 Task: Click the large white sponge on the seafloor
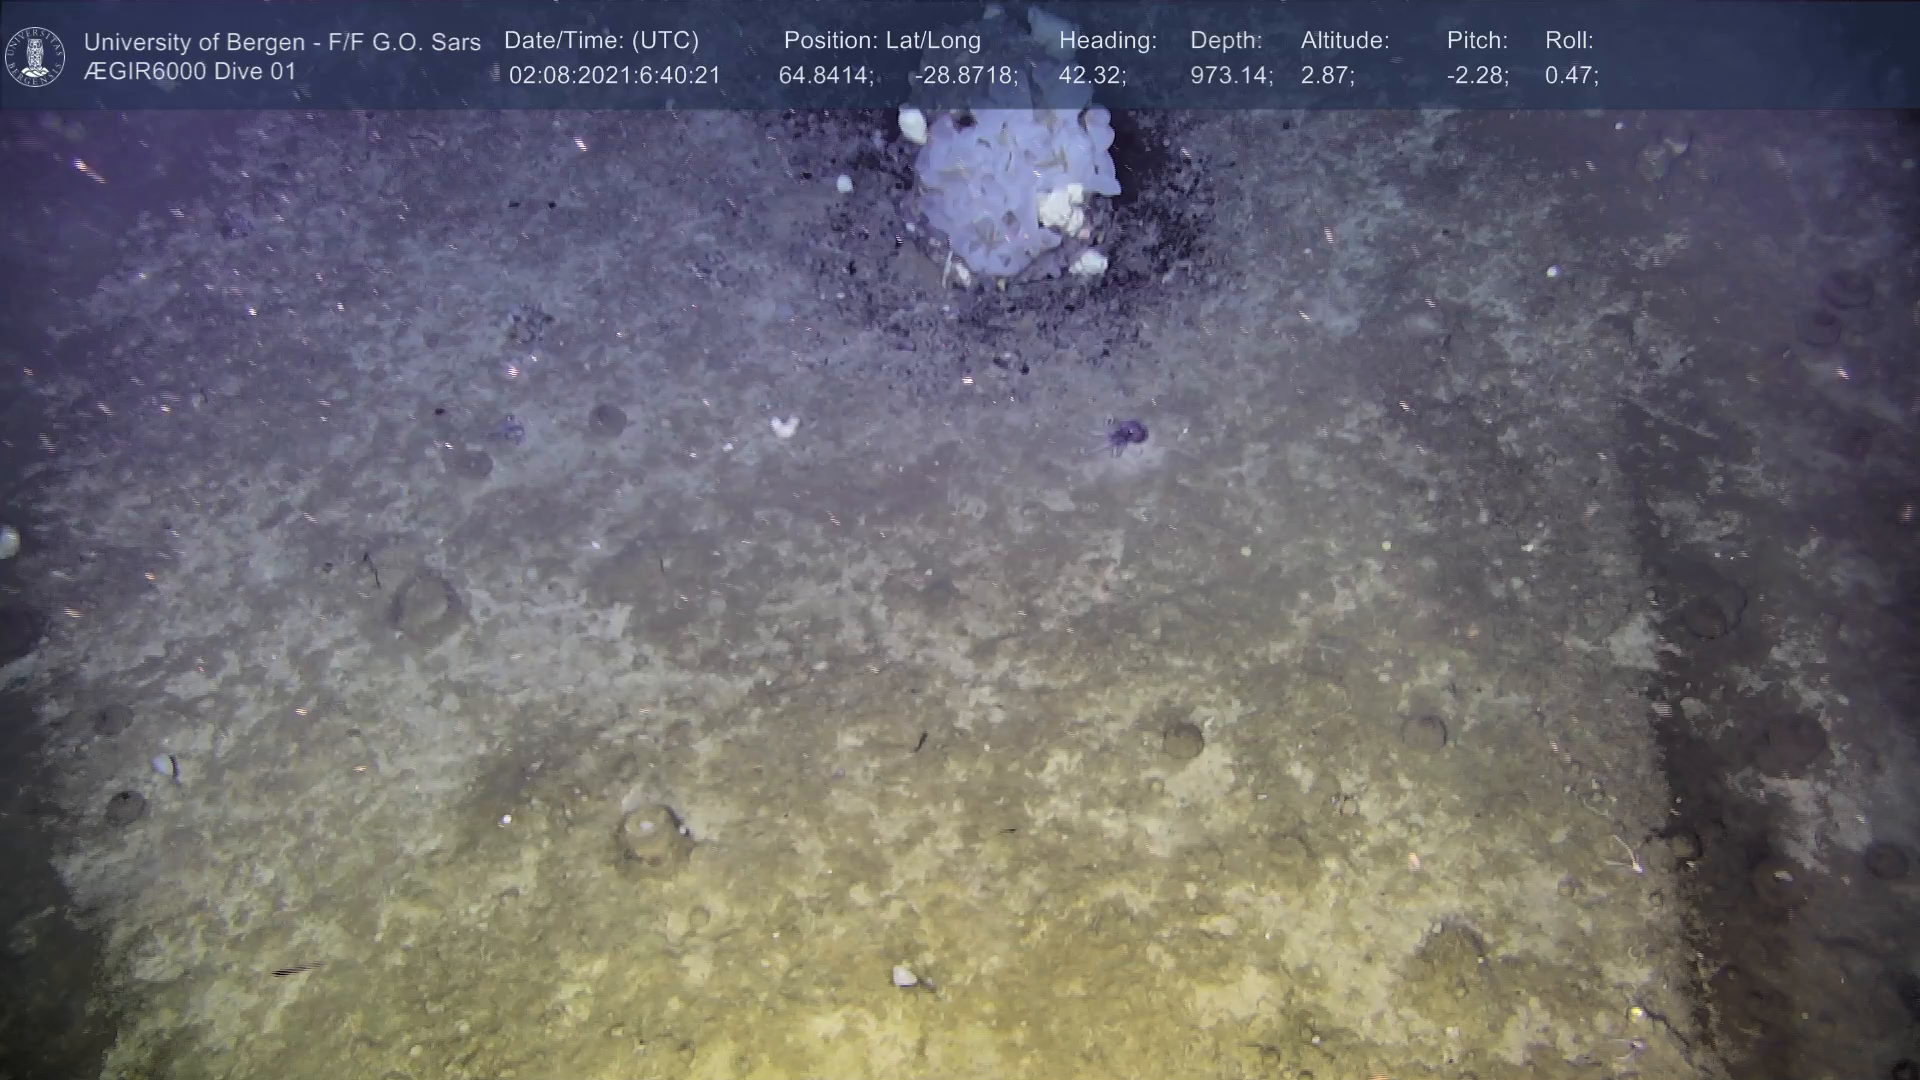[1010, 190]
